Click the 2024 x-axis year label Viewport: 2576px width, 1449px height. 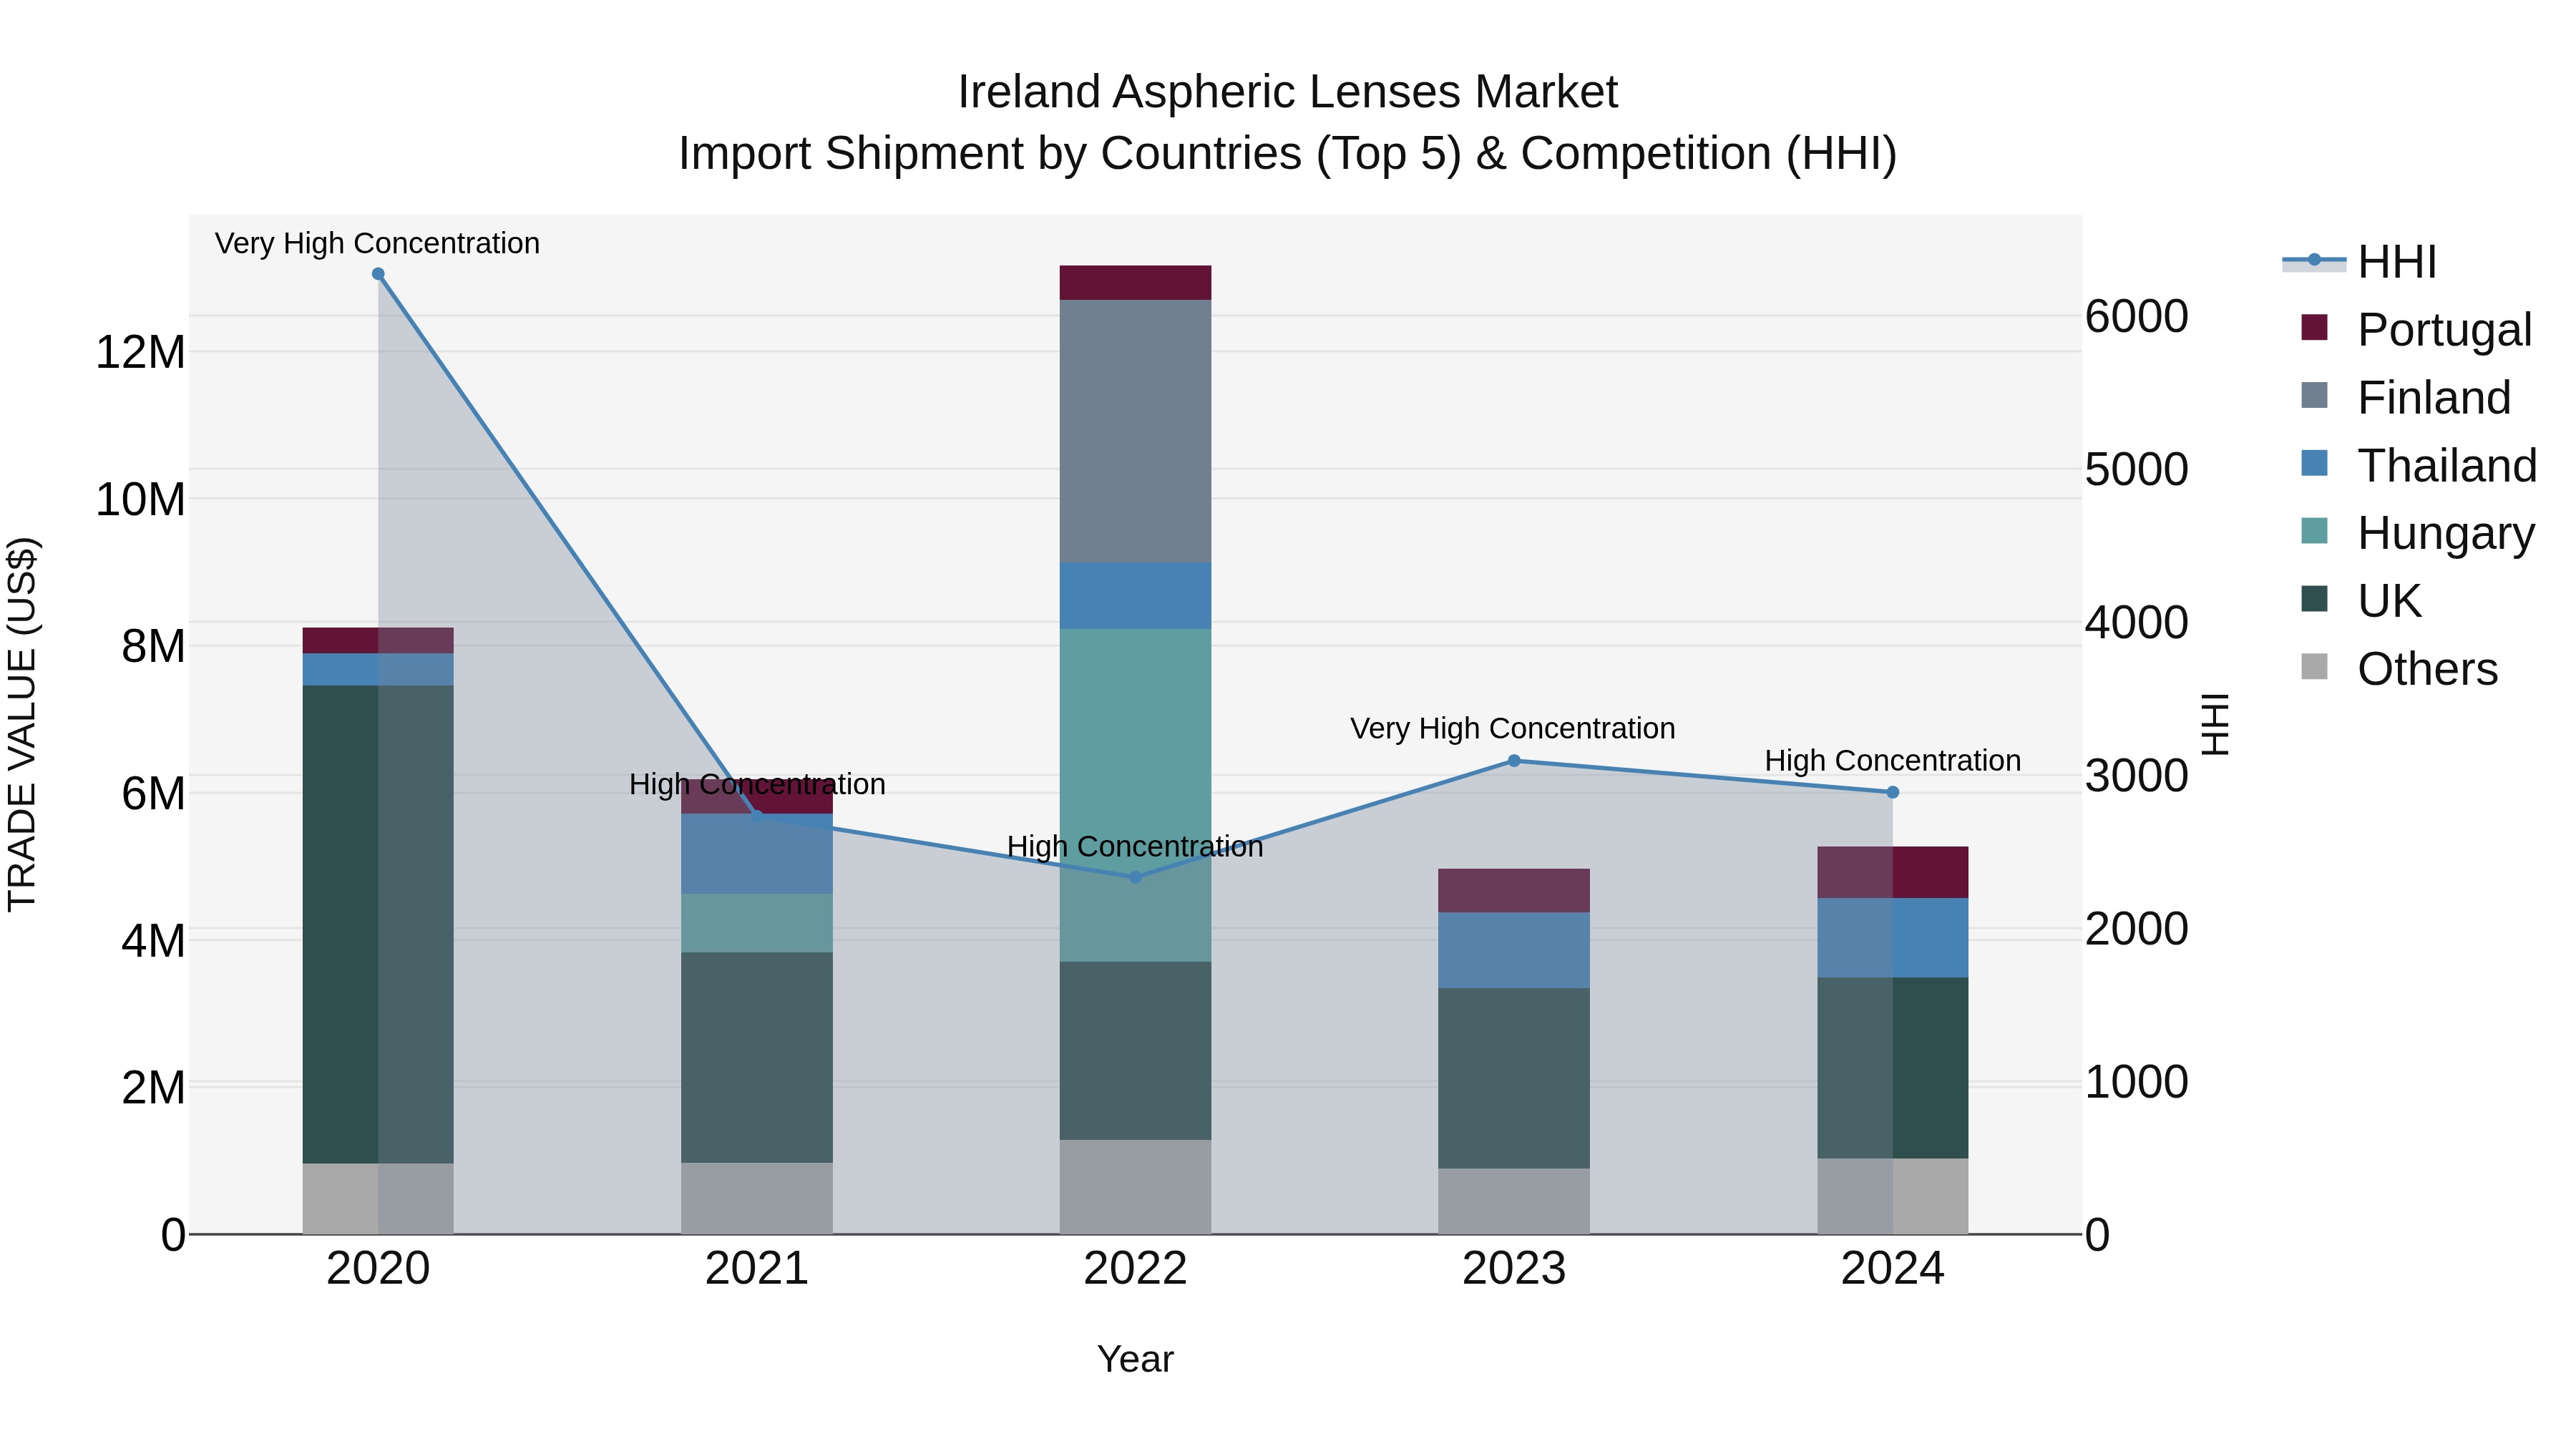[x=1892, y=1269]
